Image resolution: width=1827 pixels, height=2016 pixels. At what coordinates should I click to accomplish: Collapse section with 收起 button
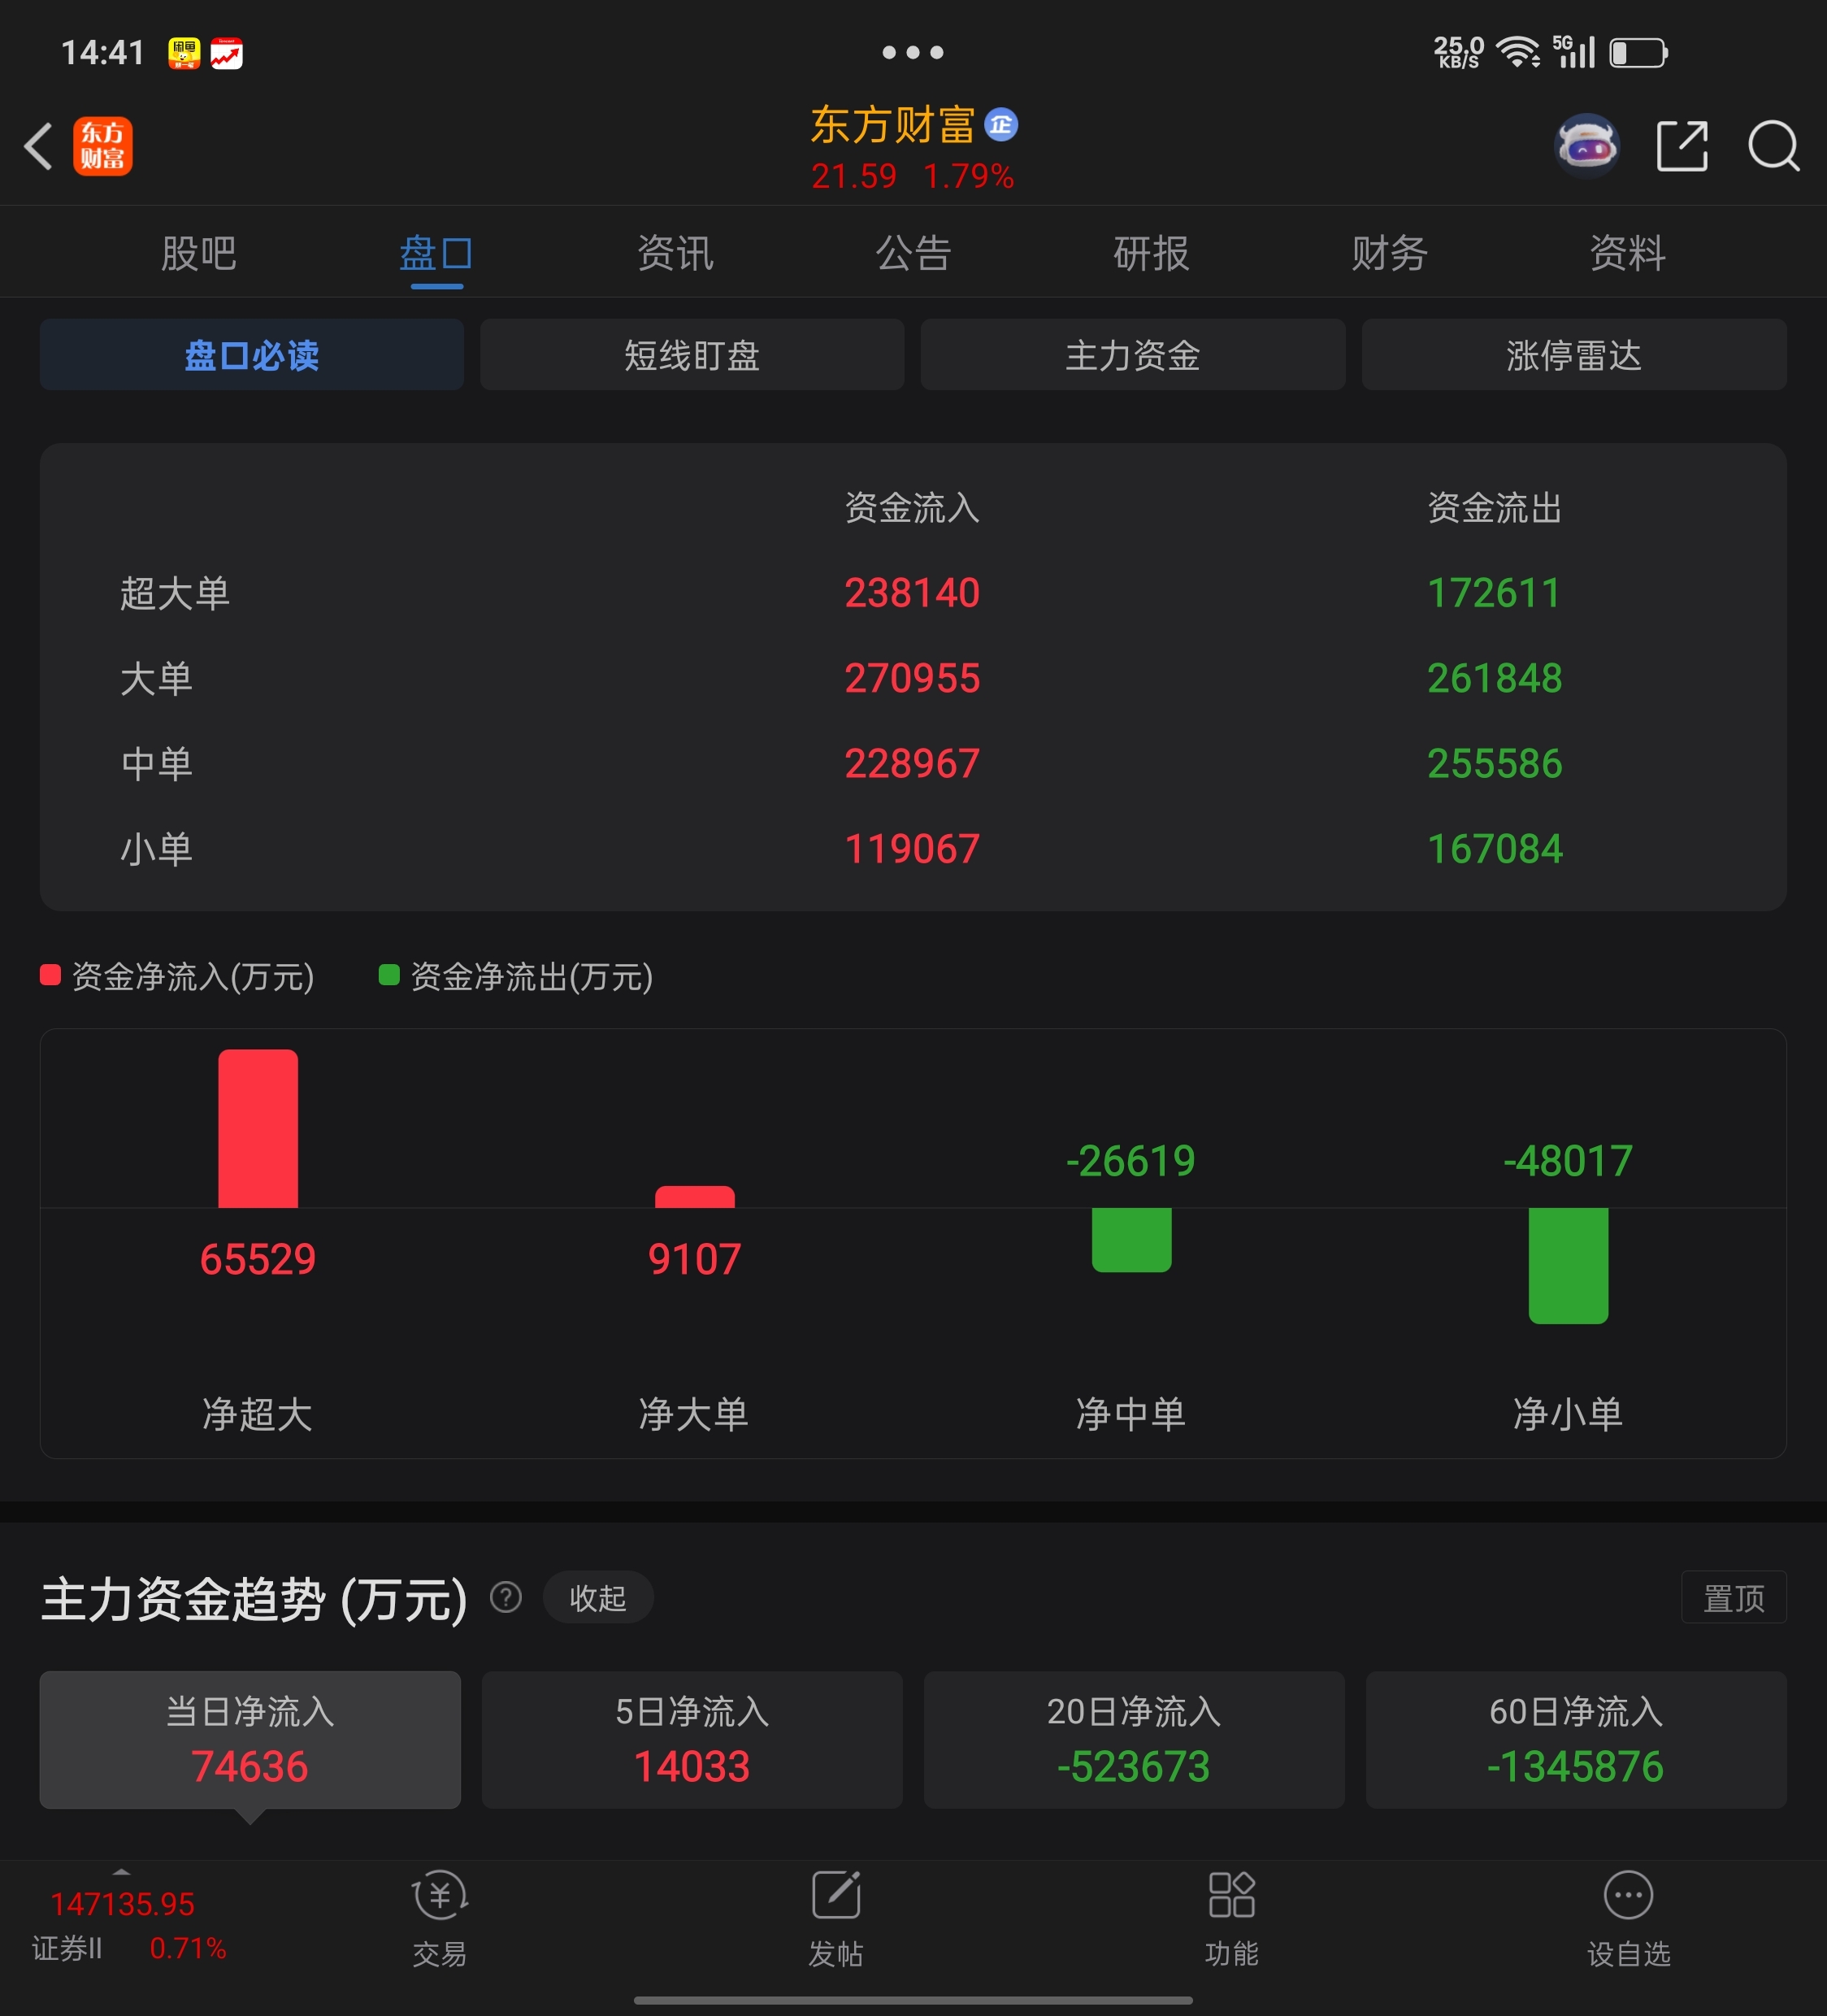click(x=598, y=1597)
